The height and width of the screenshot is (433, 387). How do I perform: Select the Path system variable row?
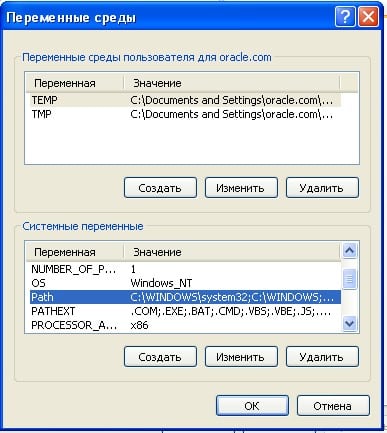click(185, 297)
